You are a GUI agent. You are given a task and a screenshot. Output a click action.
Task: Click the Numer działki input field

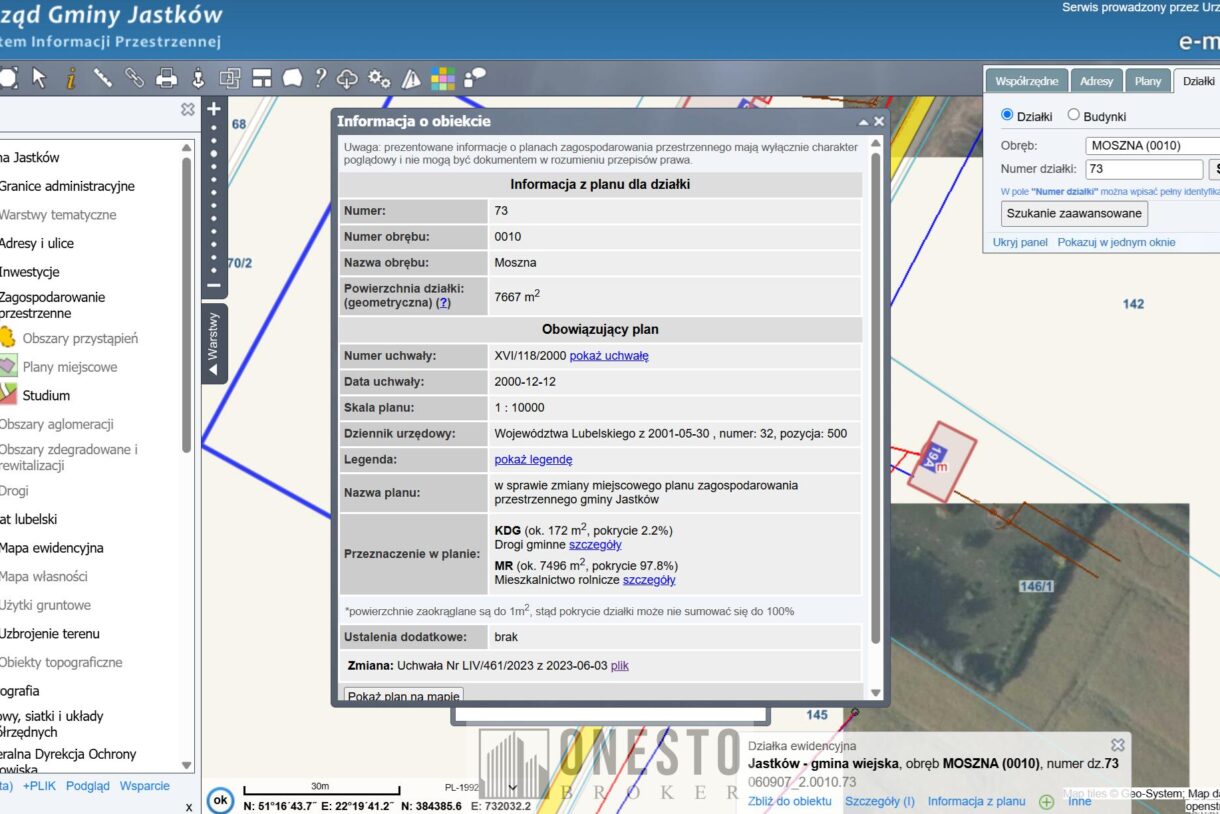click(x=1143, y=169)
